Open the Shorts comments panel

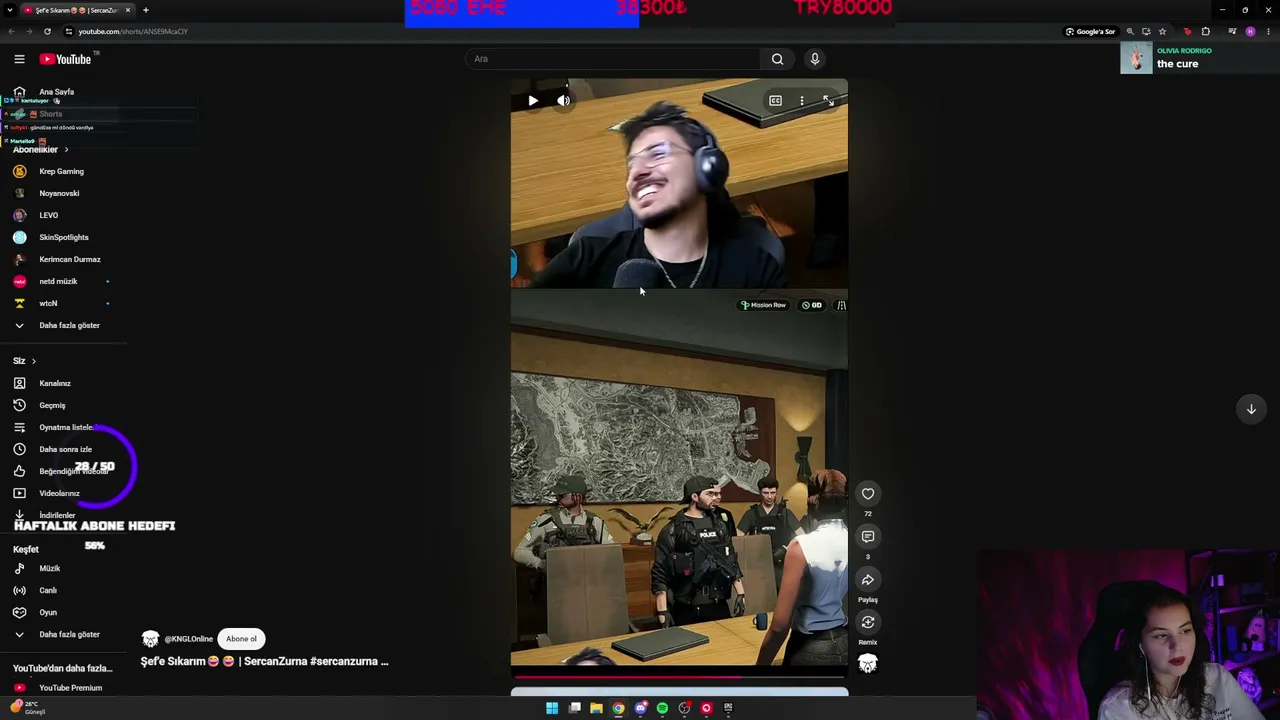(868, 537)
